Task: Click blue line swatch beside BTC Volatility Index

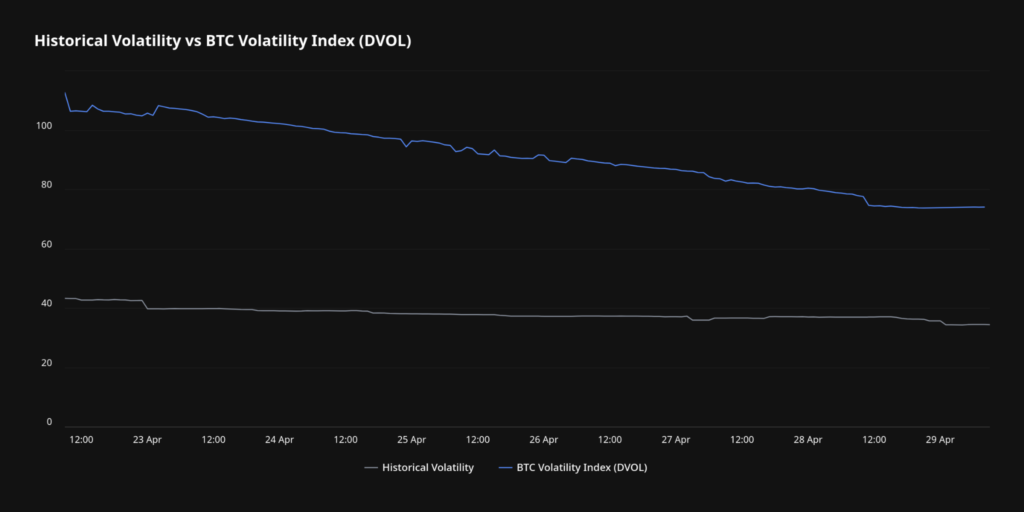Action: [505, 467]
